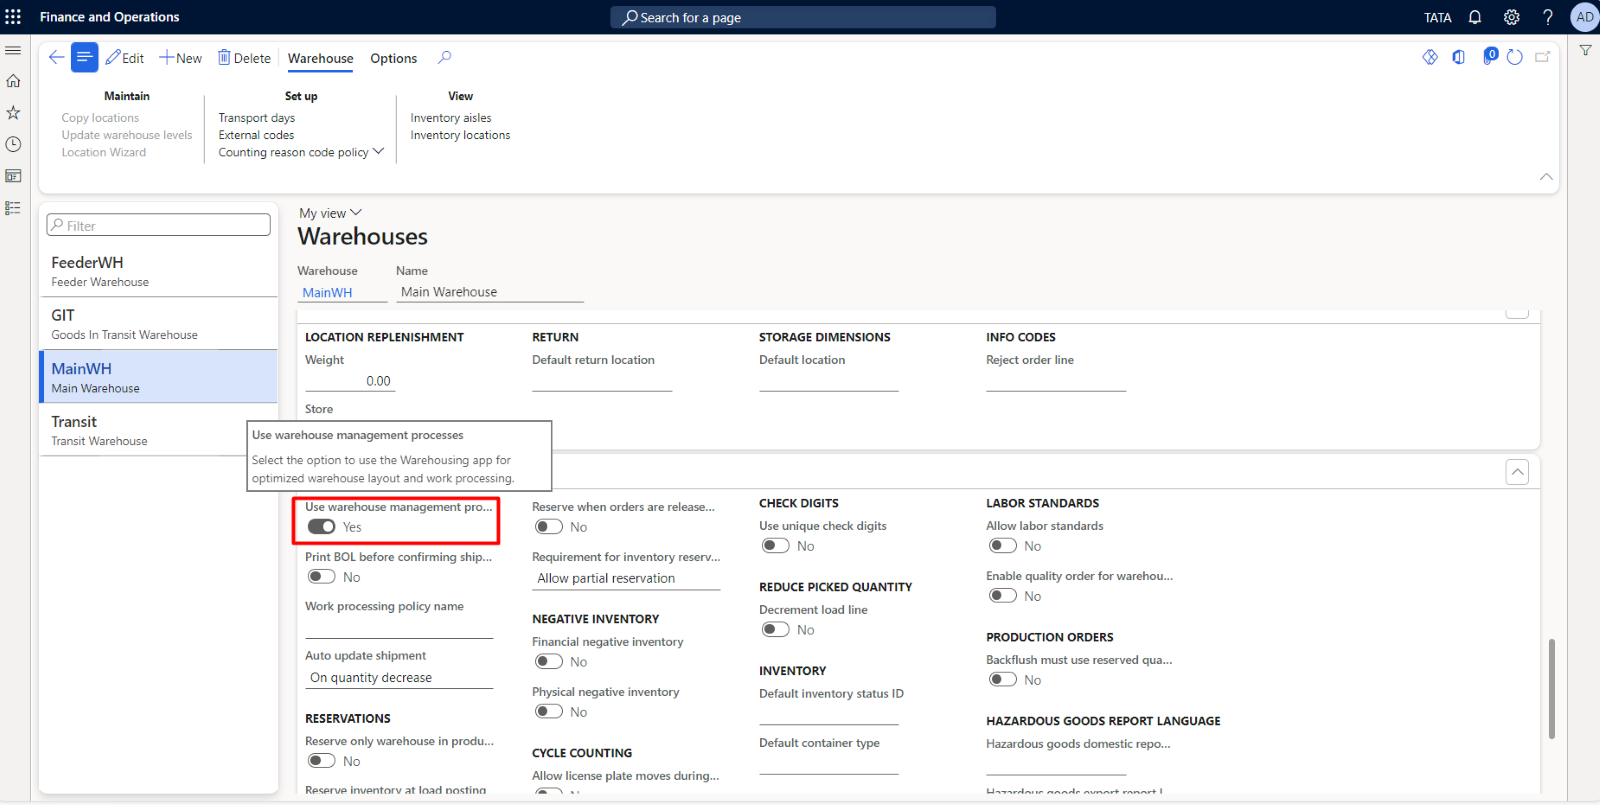Open the Home icon in left sidebar
This screenshot has width=1600, height=805.
pyautogui.click(x=13, y=81)
